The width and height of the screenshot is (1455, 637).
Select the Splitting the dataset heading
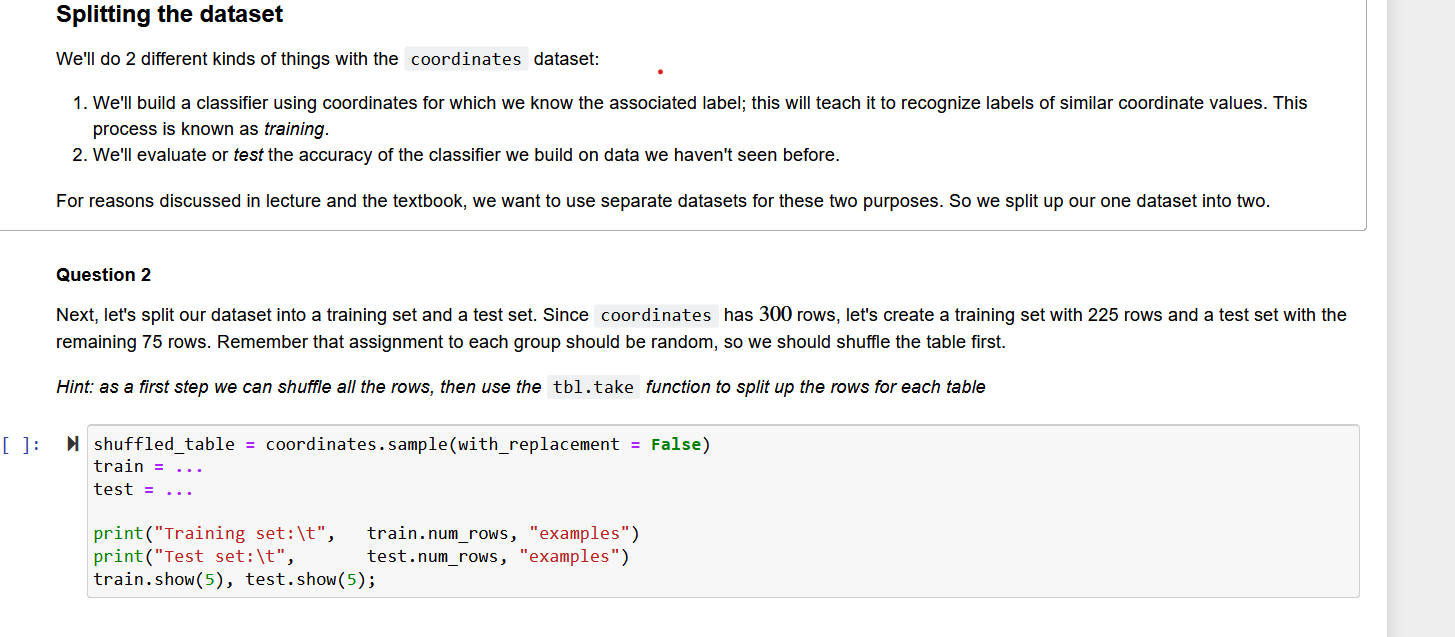(x=169, y=14)
